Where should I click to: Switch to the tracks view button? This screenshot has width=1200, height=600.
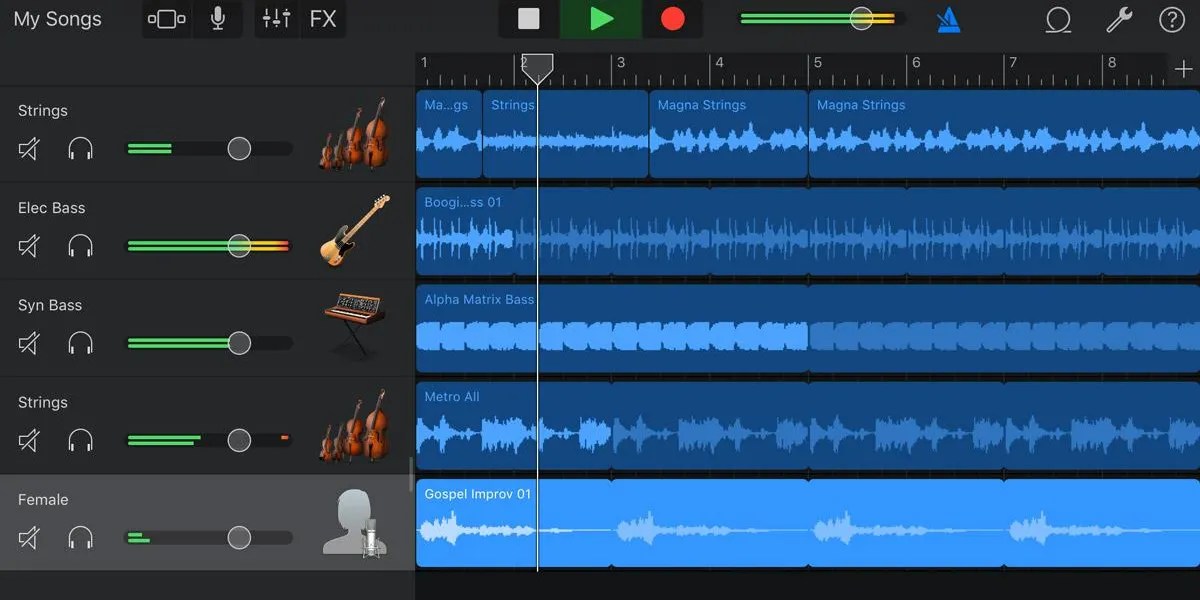[167, 19]
